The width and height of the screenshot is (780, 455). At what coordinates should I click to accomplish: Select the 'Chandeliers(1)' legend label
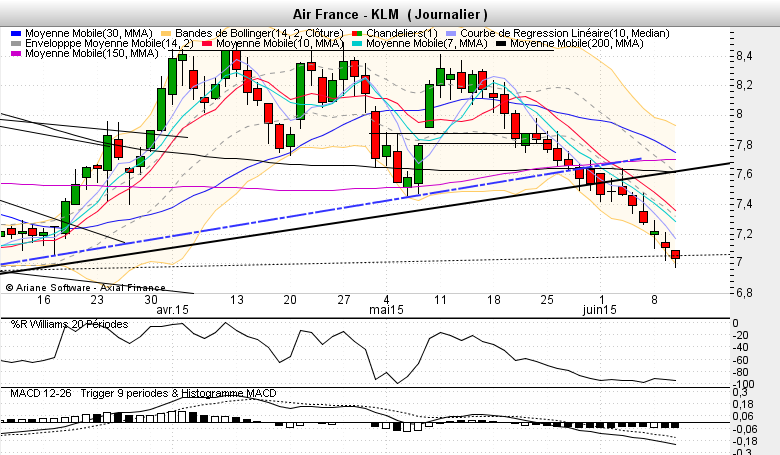point(402,33)
